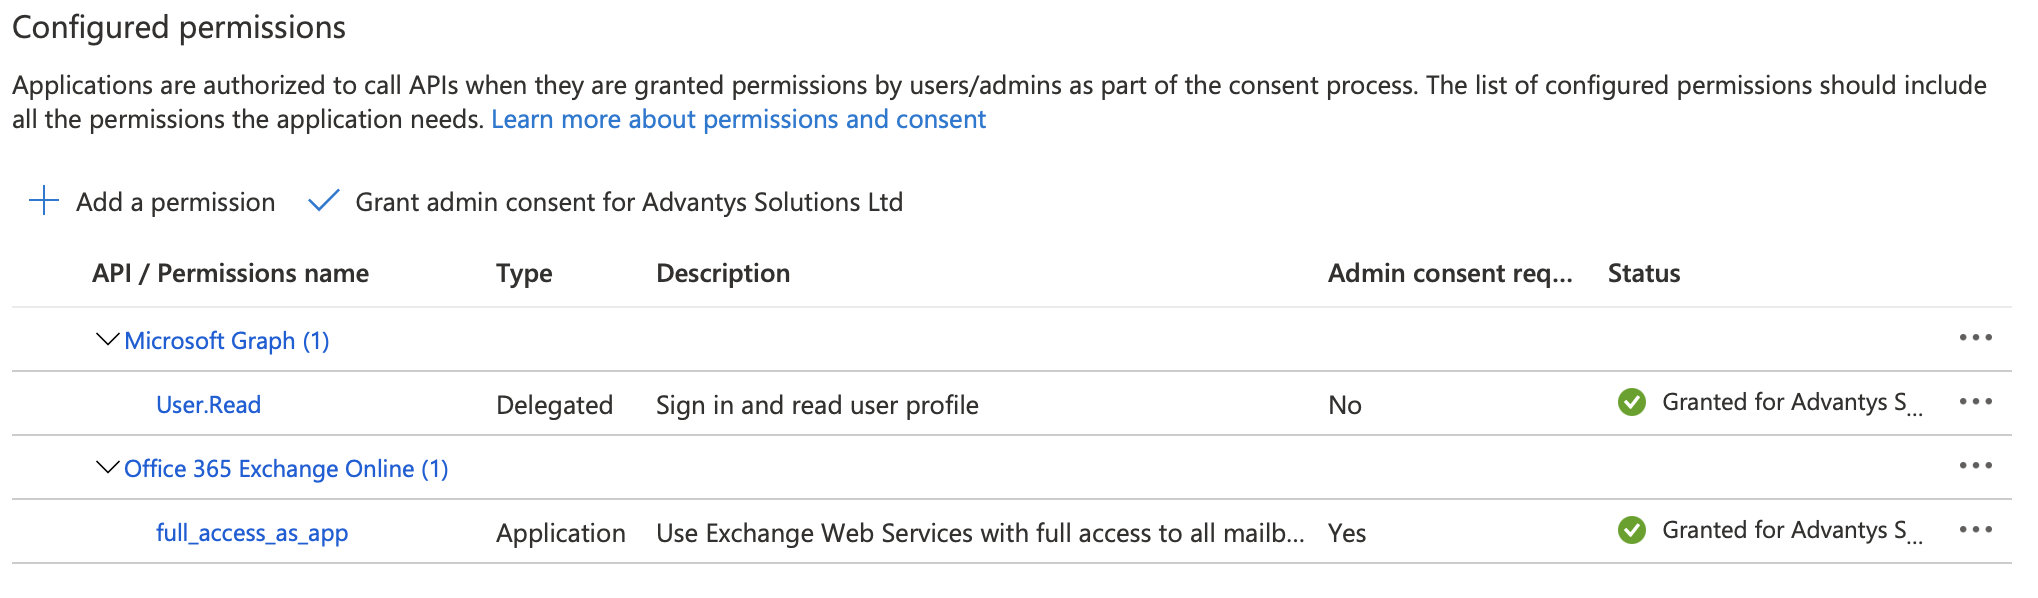Viewport: 2038px width, 598px height.
Task: Open the ellipsis menu for full_access_as_app row
Action: click(x=1975, y=530)
